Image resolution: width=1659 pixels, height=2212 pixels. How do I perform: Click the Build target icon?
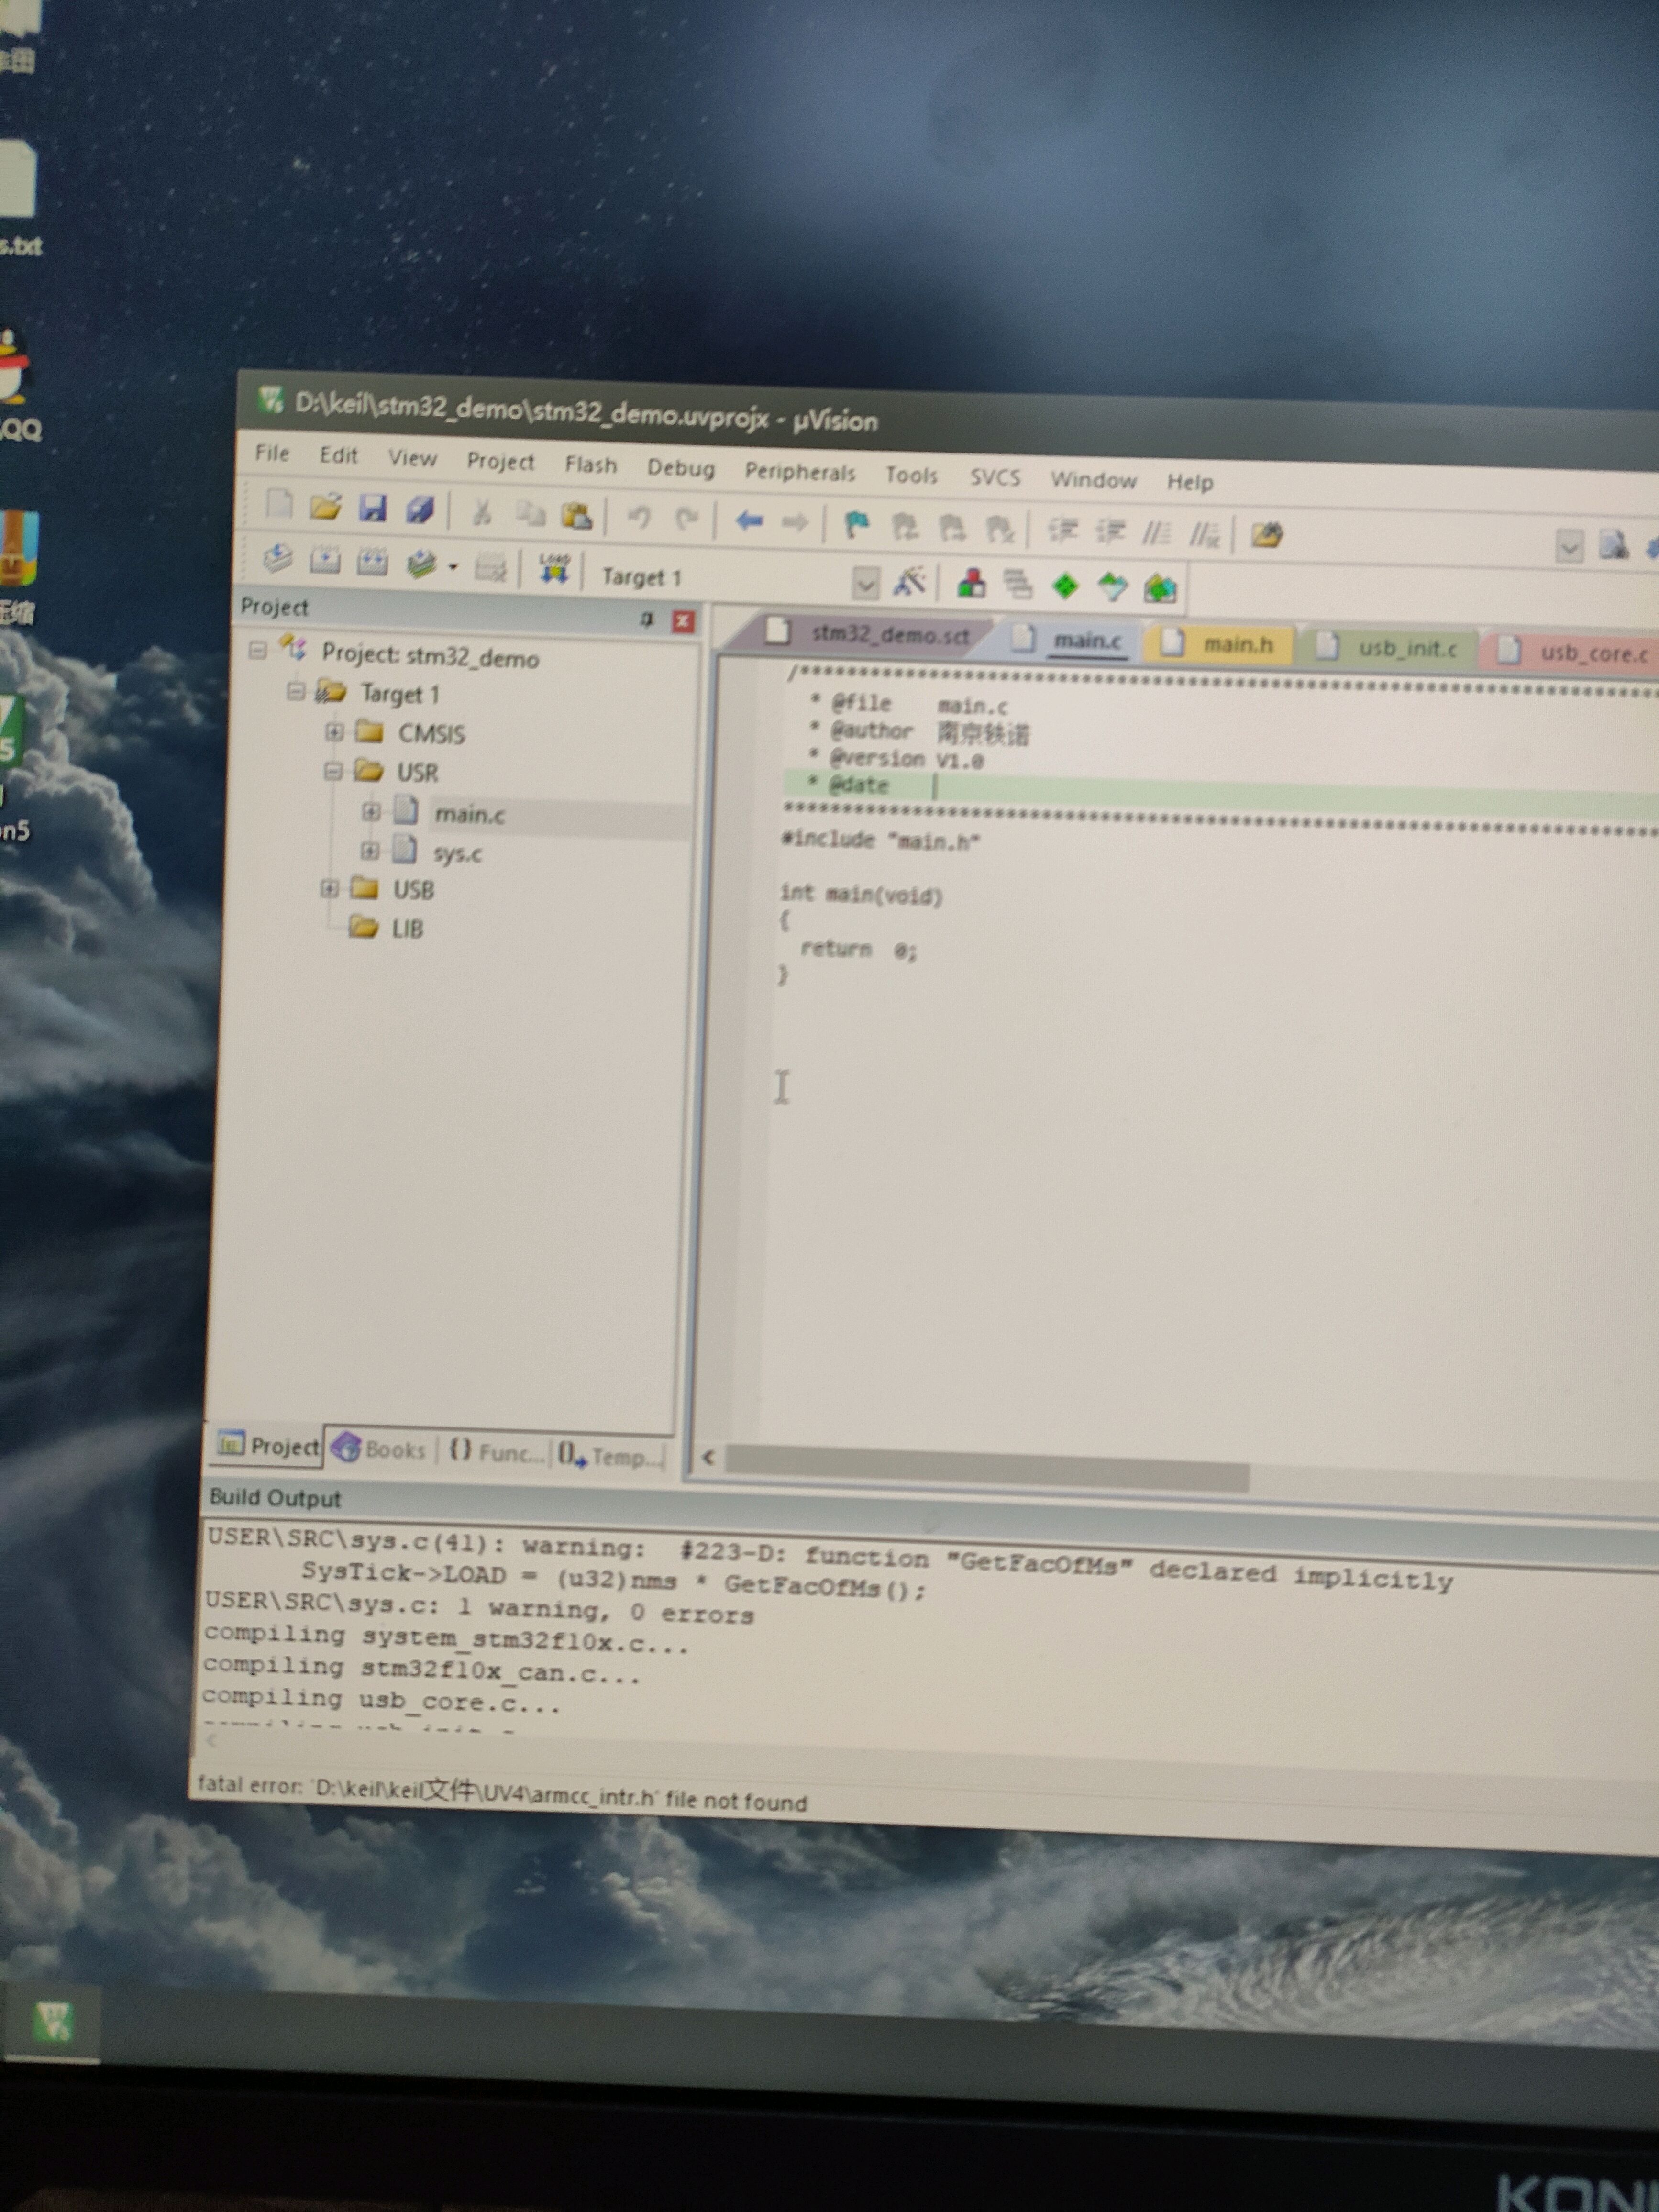324,562
